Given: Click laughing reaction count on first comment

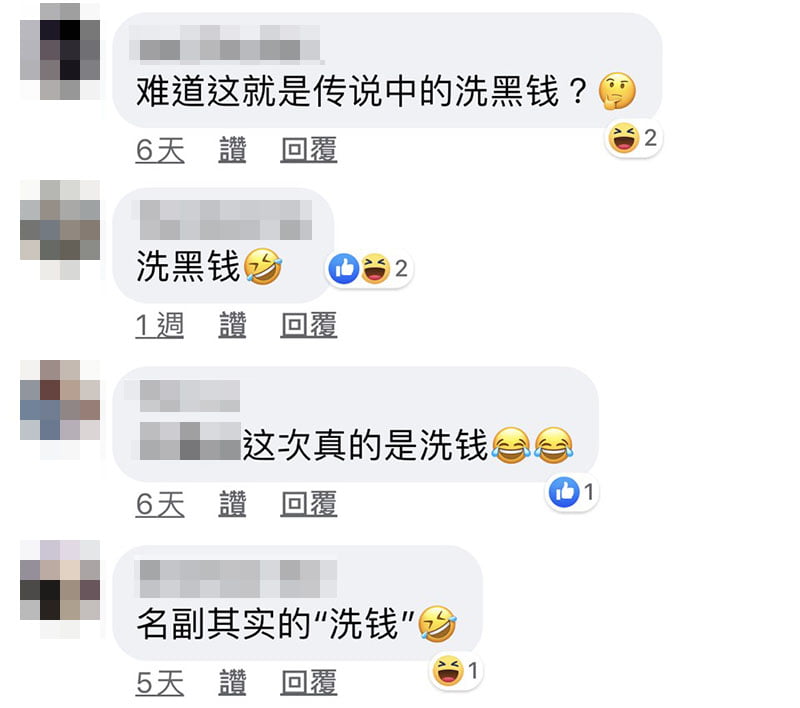Looking at the screenshot, I should 634,138.
